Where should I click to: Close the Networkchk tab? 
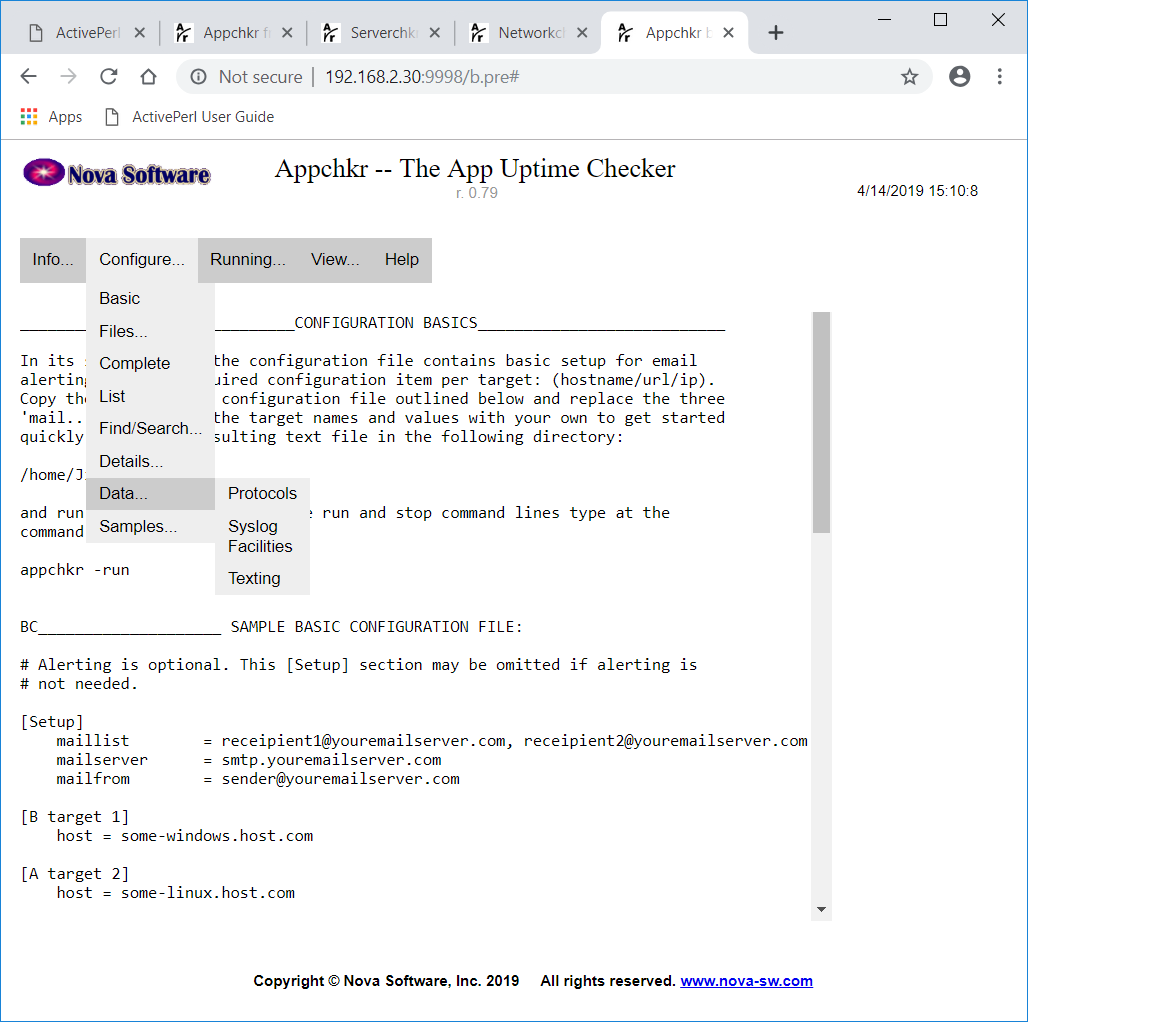(582, 32)
